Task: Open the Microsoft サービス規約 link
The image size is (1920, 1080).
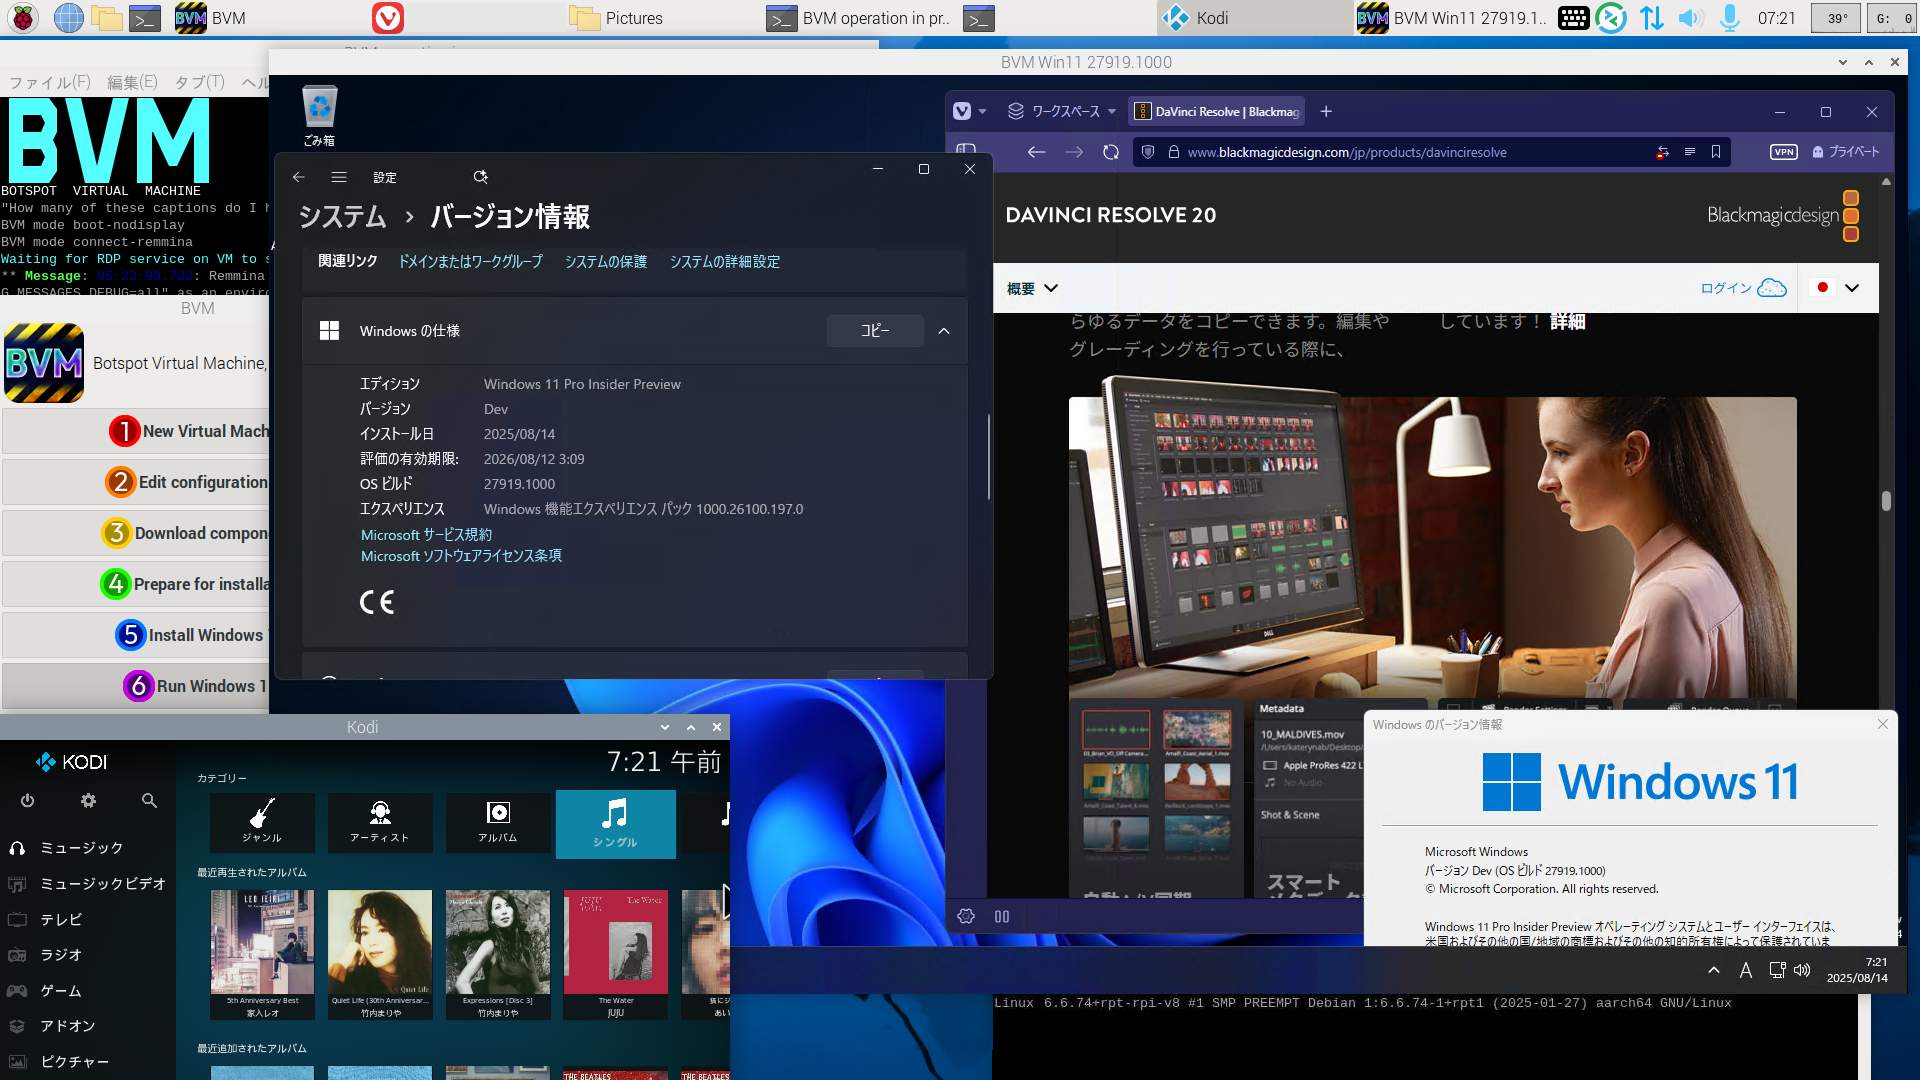Action: coord(426,535)
